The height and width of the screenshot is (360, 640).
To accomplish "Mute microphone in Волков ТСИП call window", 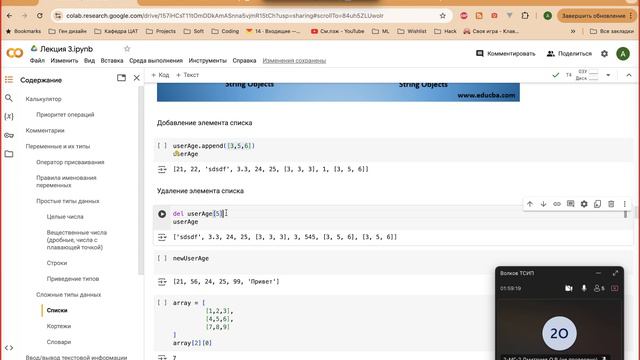I will 584,288.
